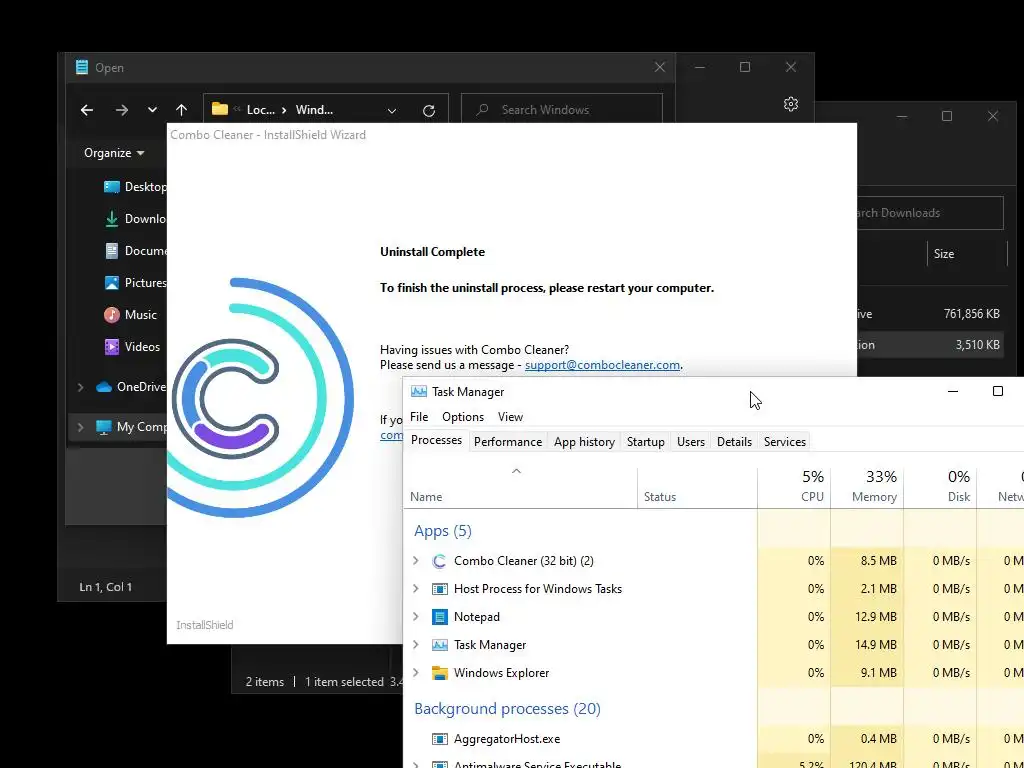Click the Windows Explorer folder icon
This screenshot has height=768, width=1024.
440,673
